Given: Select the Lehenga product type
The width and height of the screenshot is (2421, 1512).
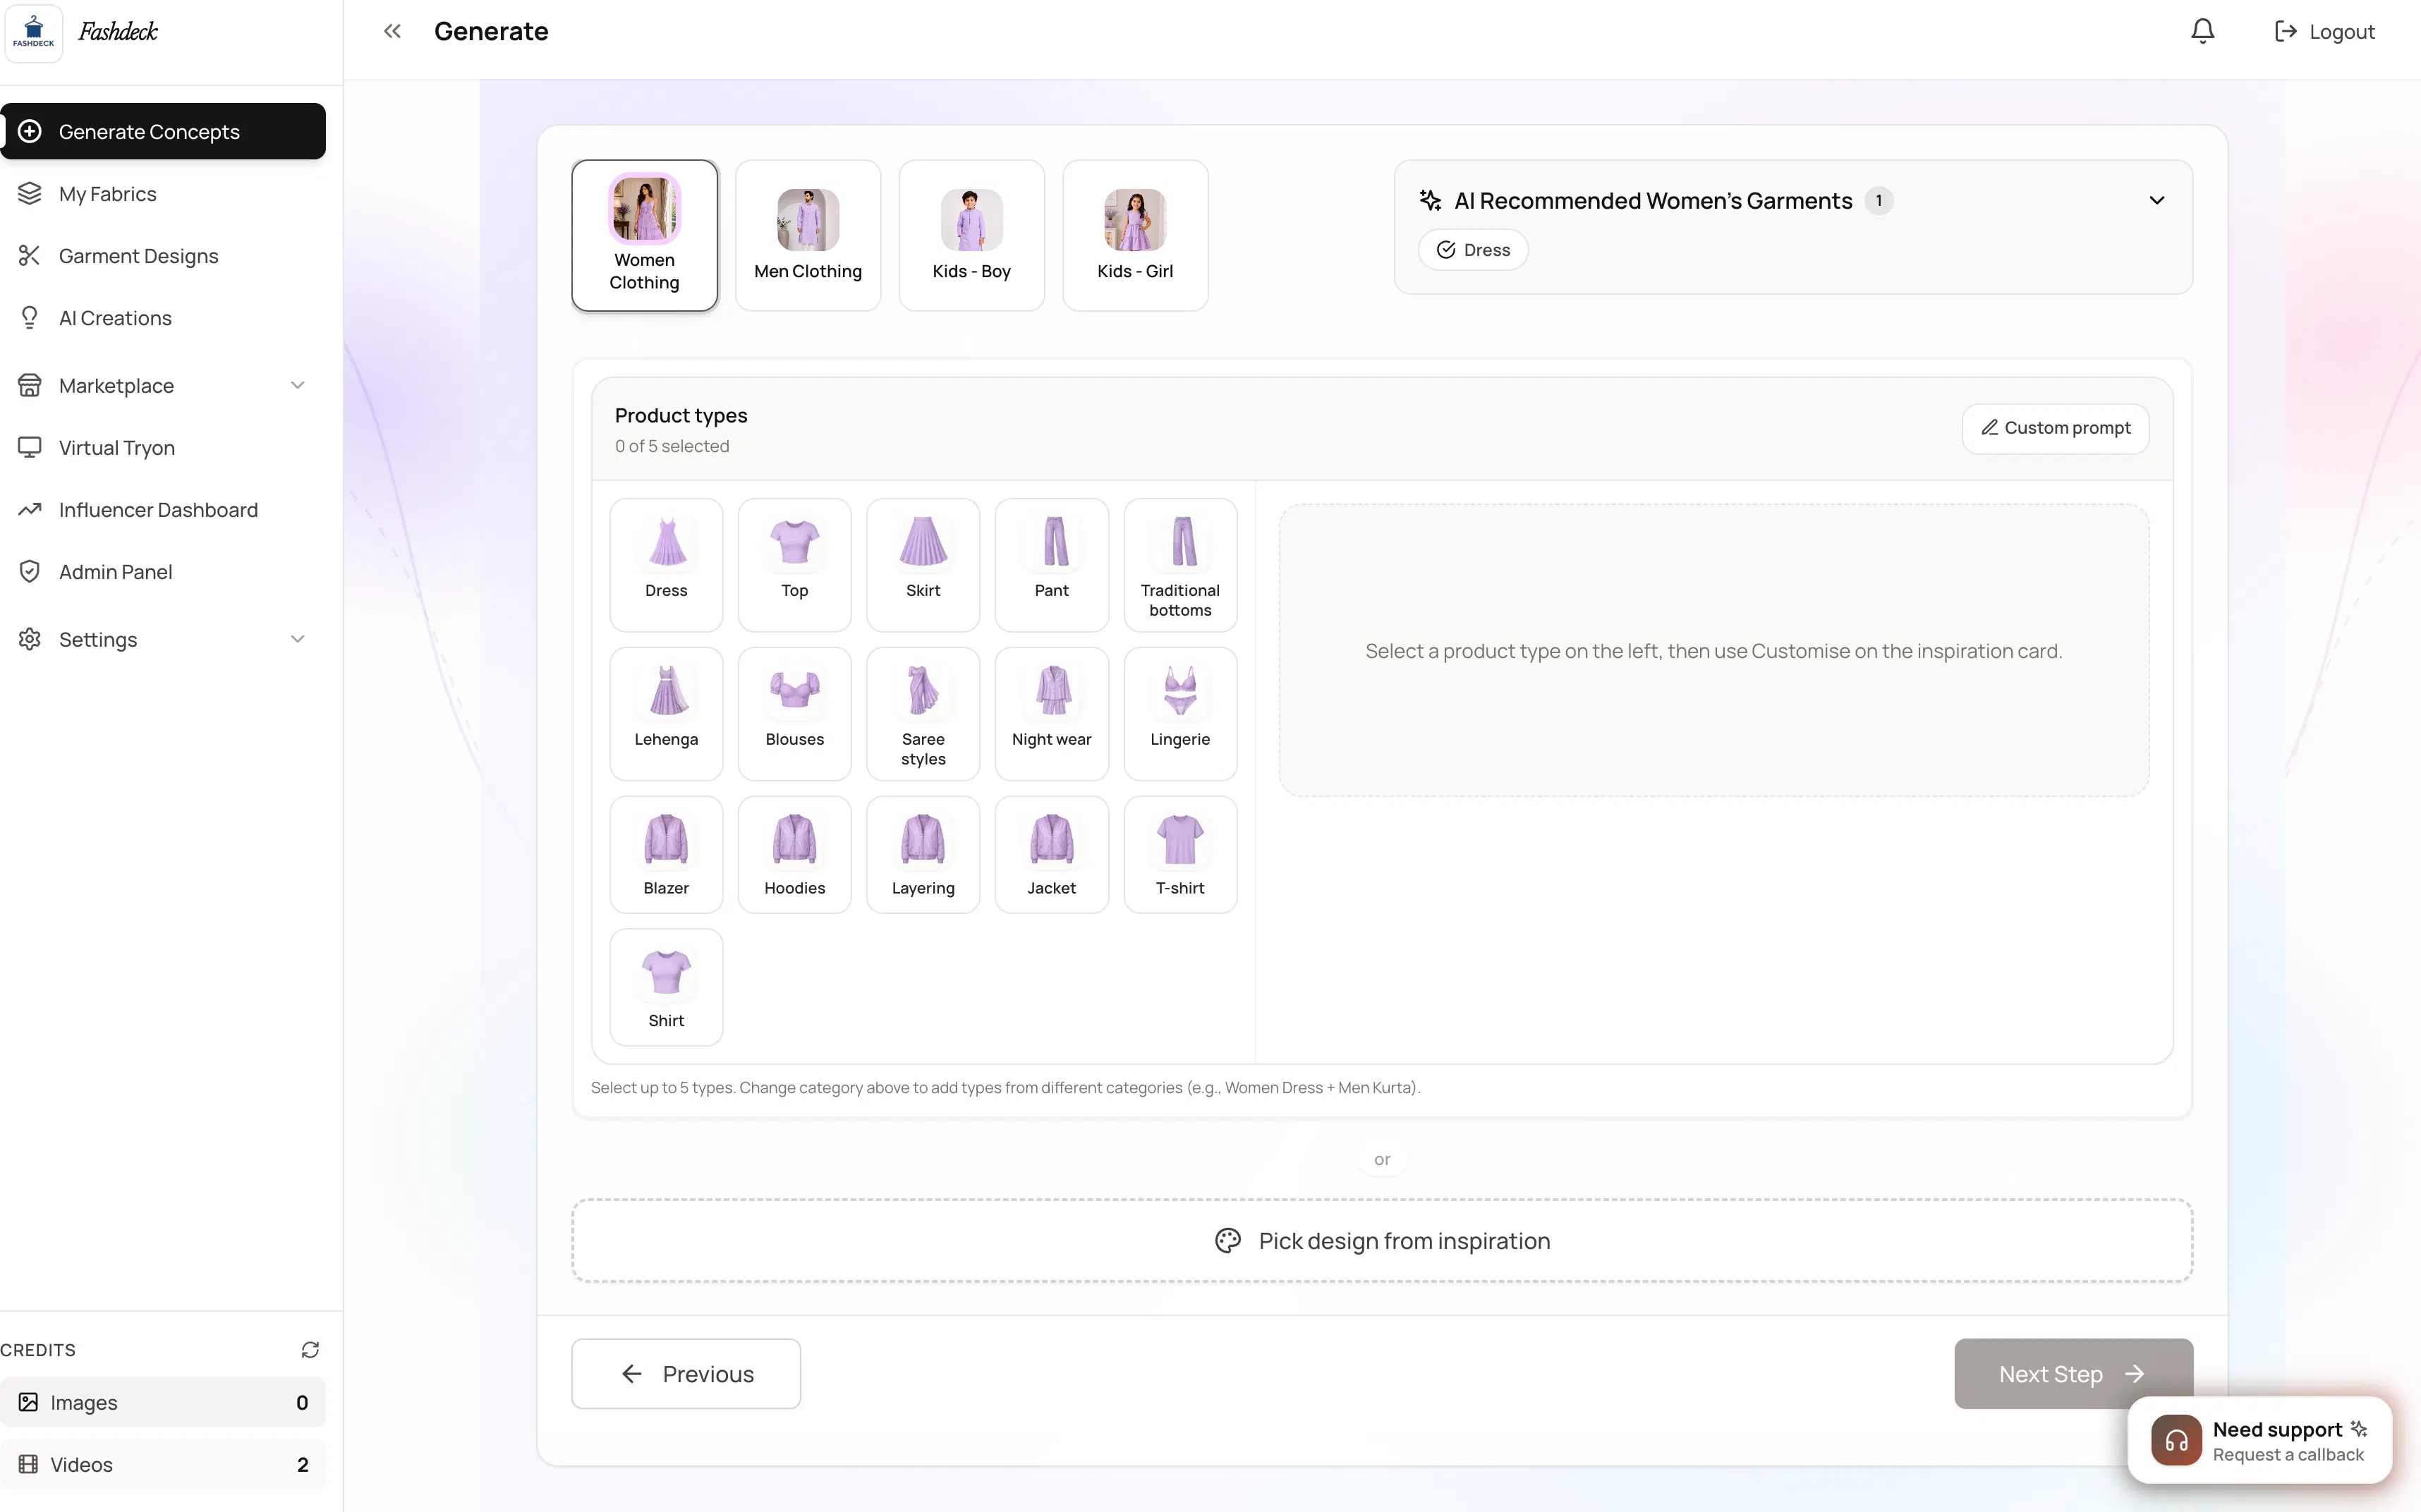Looking at the screenshot, I should pyautogui.click(x=666, y=714).
